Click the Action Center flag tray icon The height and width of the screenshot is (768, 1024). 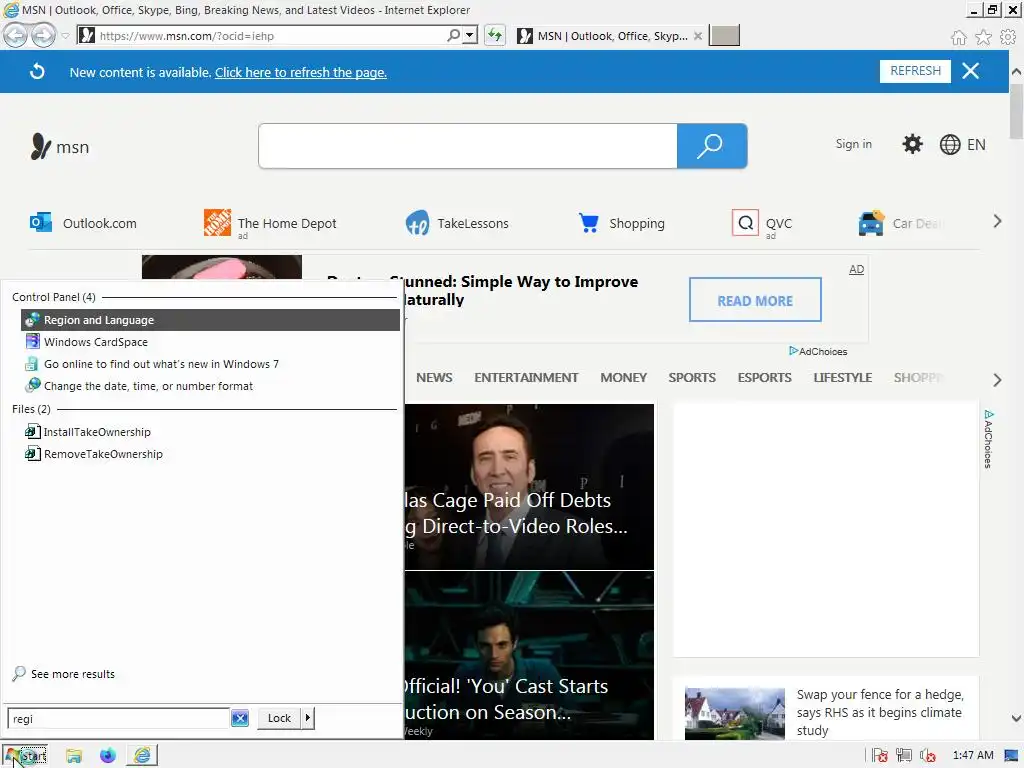(x=880, y=756)
